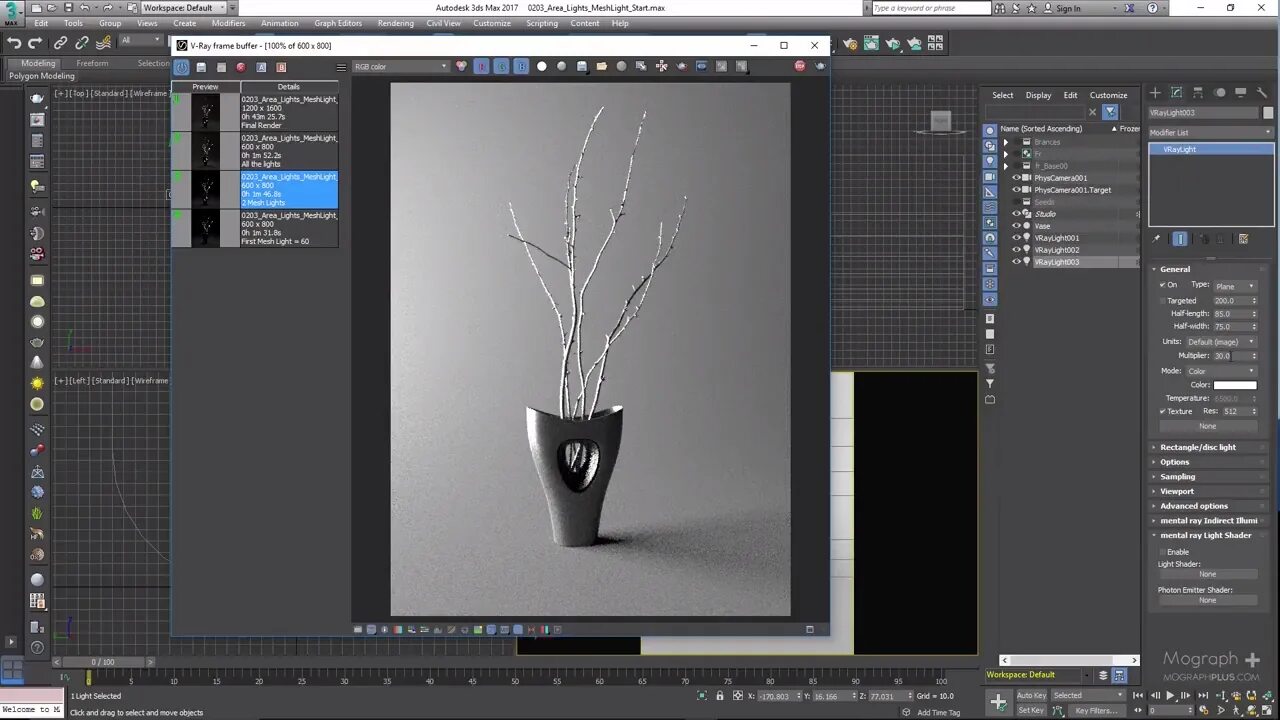Expand the Options rollout
The image size is (1280, 720).
click(1175, 462)
